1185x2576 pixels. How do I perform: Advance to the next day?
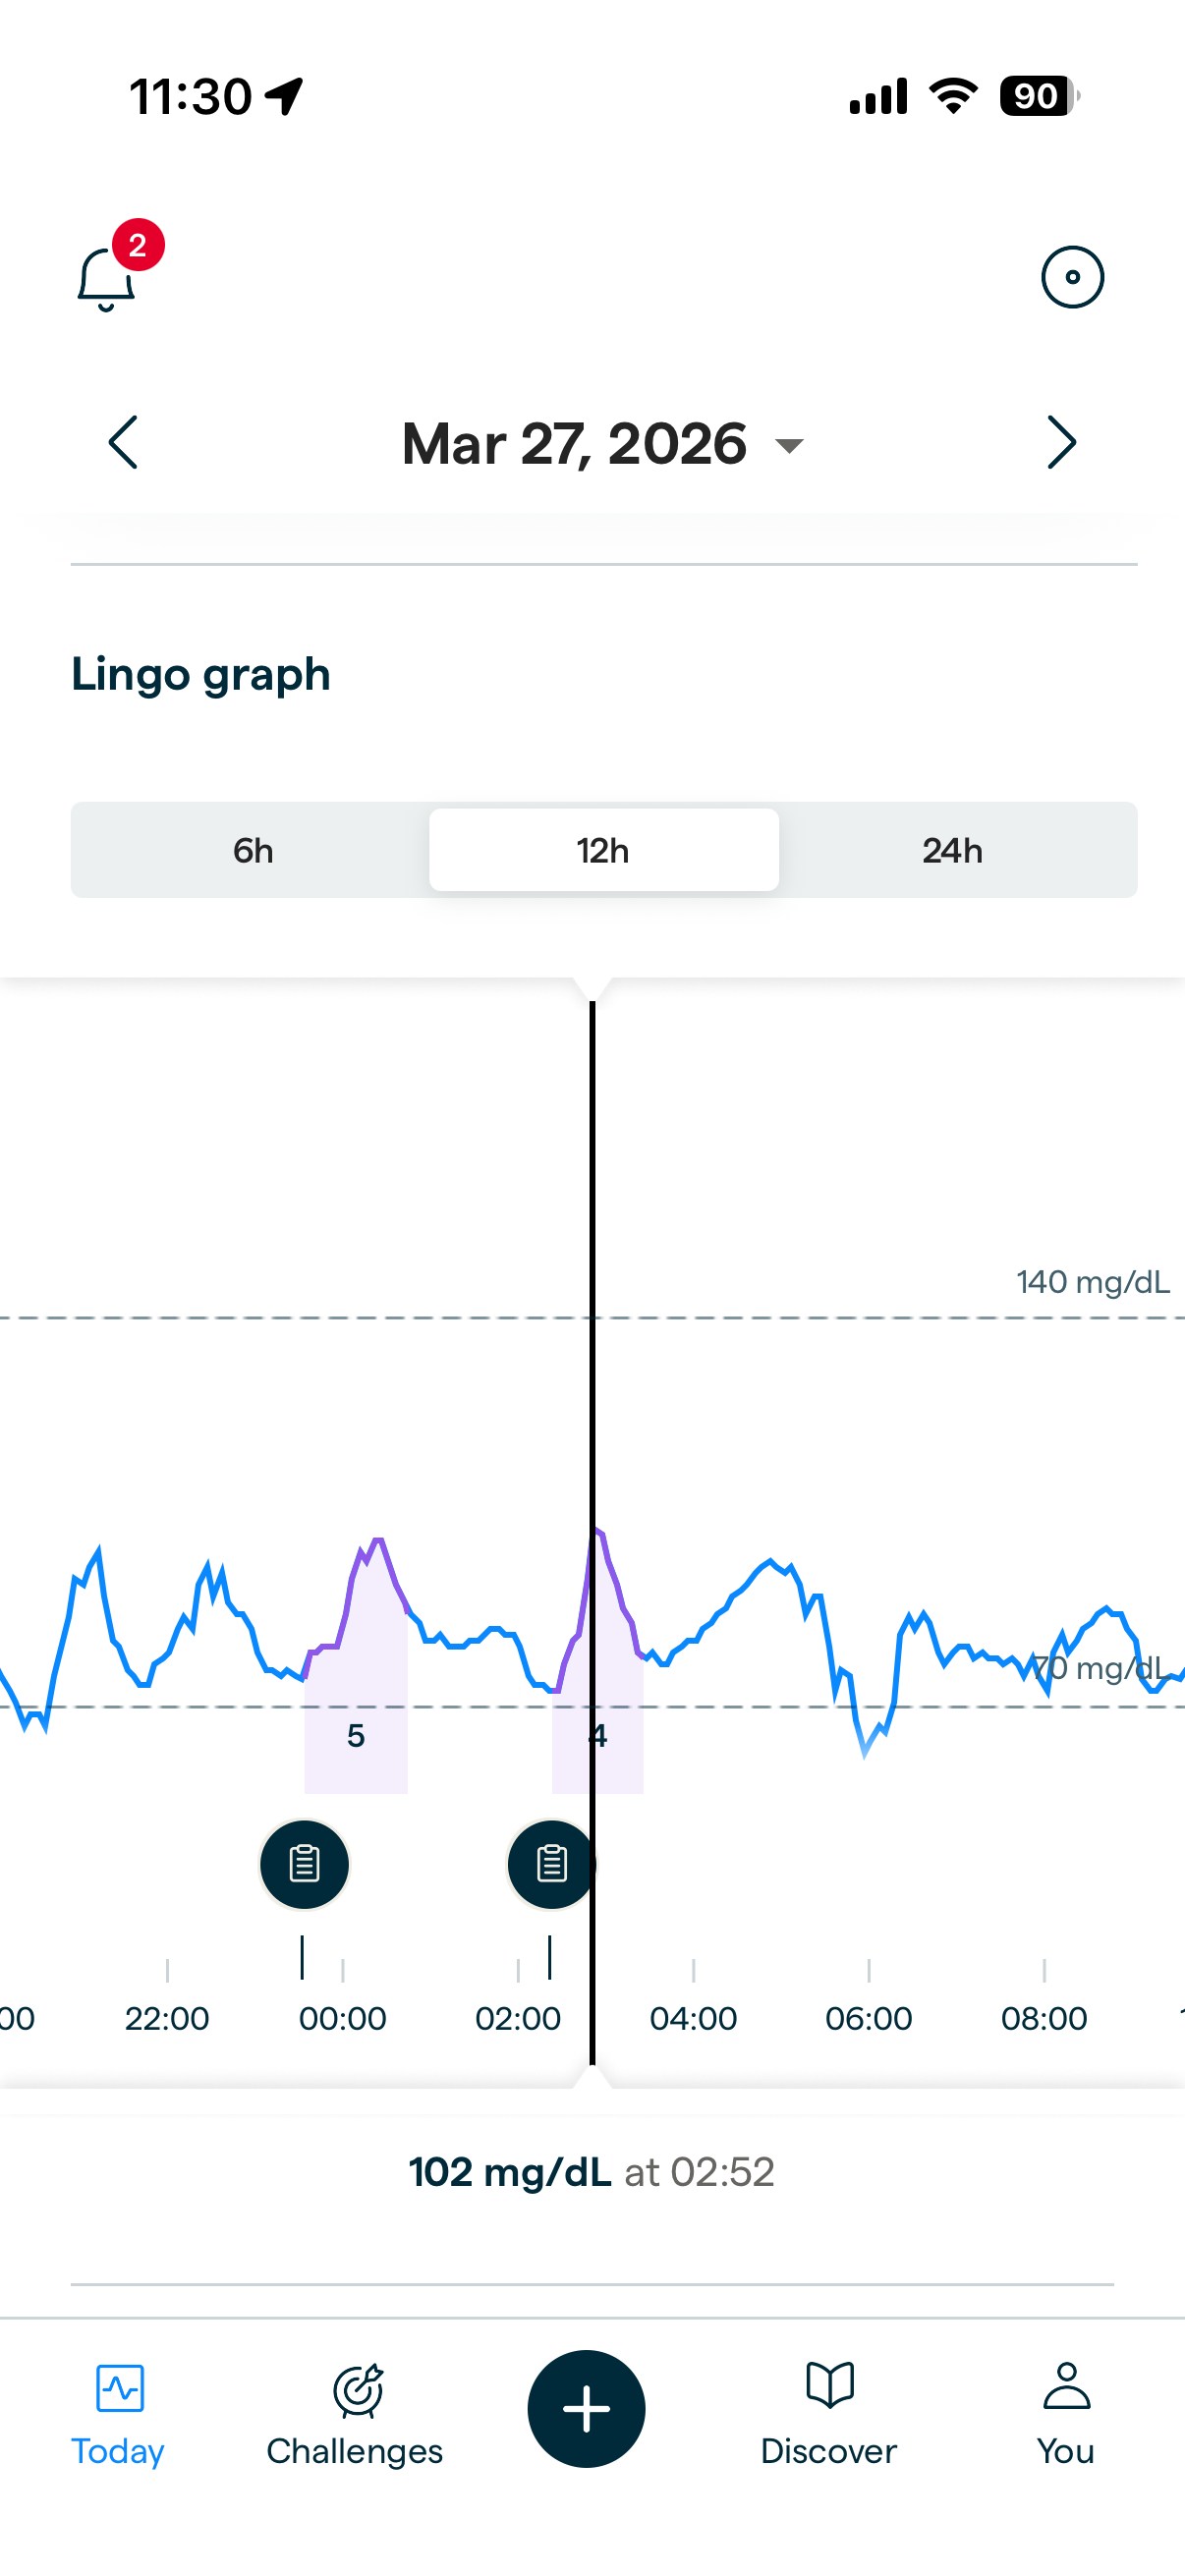pyautogui.click(x=1062, y=443)
